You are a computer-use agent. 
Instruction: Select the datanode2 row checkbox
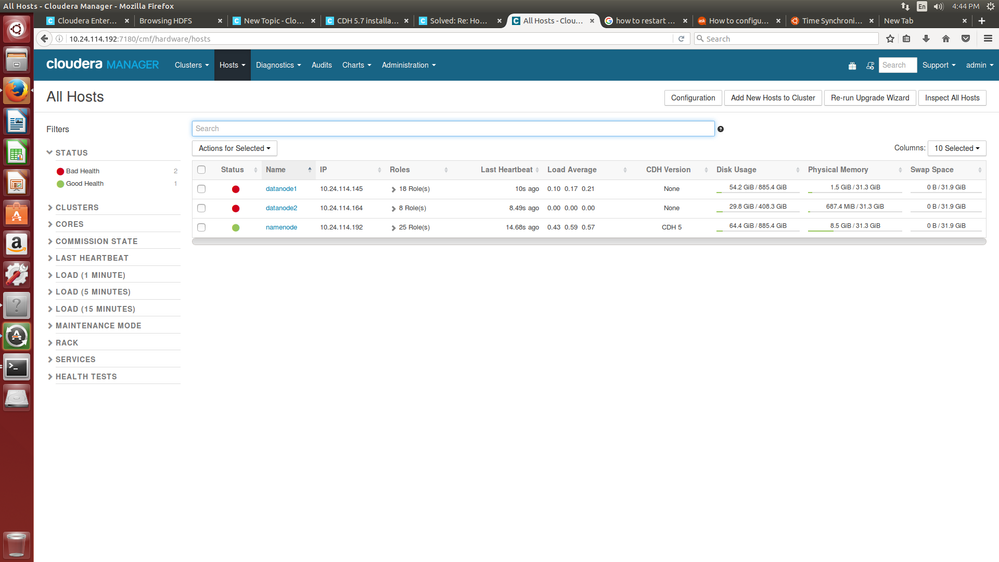point(201,208)
